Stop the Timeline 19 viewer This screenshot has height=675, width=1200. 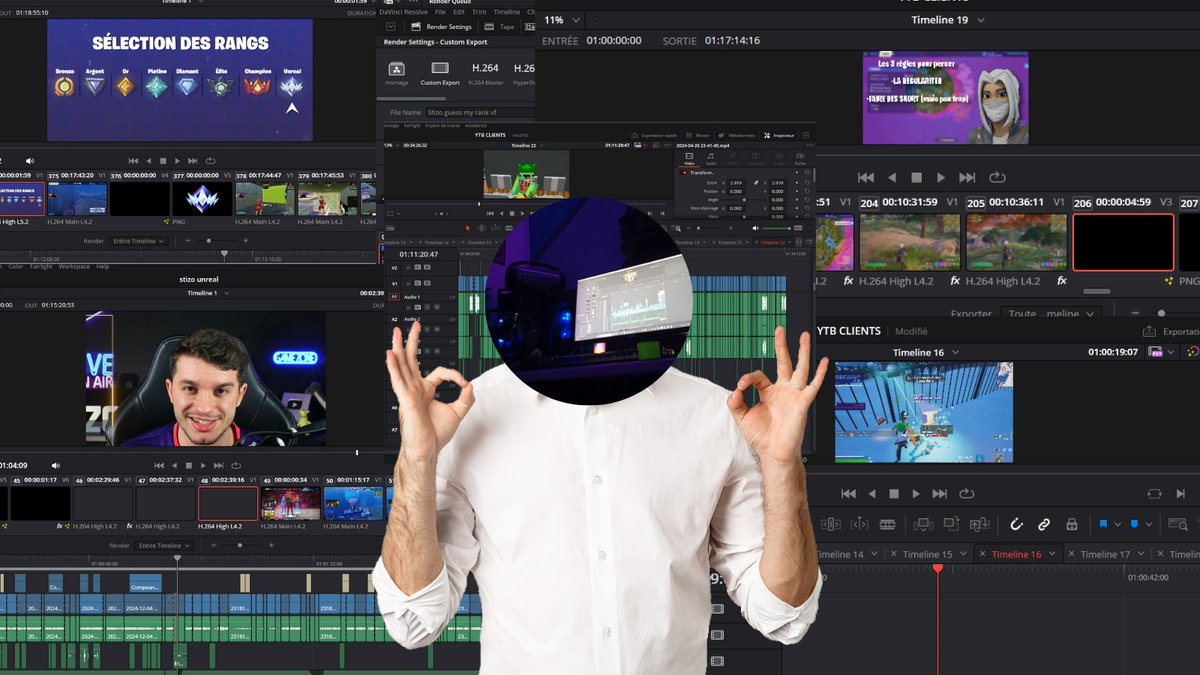(x=916, y=177)
